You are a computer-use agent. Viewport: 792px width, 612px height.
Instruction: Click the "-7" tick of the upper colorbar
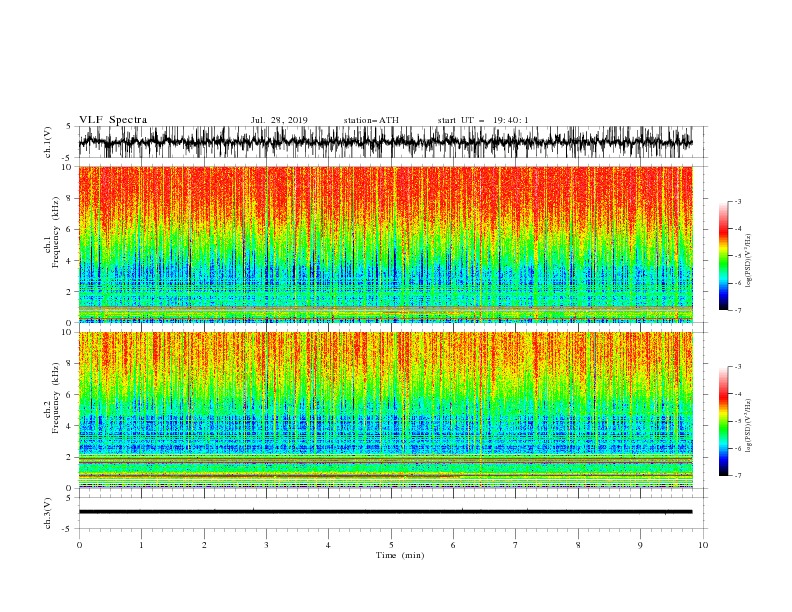tap(738, 310)
